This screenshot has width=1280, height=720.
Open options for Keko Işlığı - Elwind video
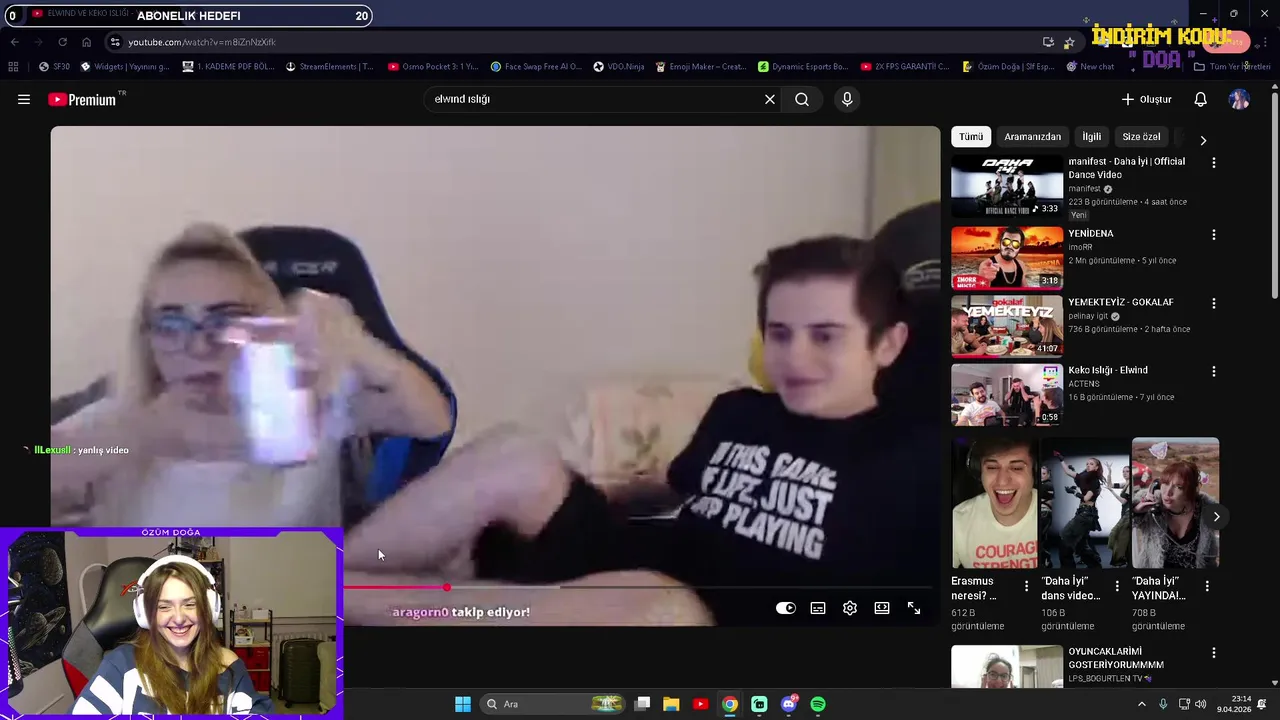(x=1214, y=371)
